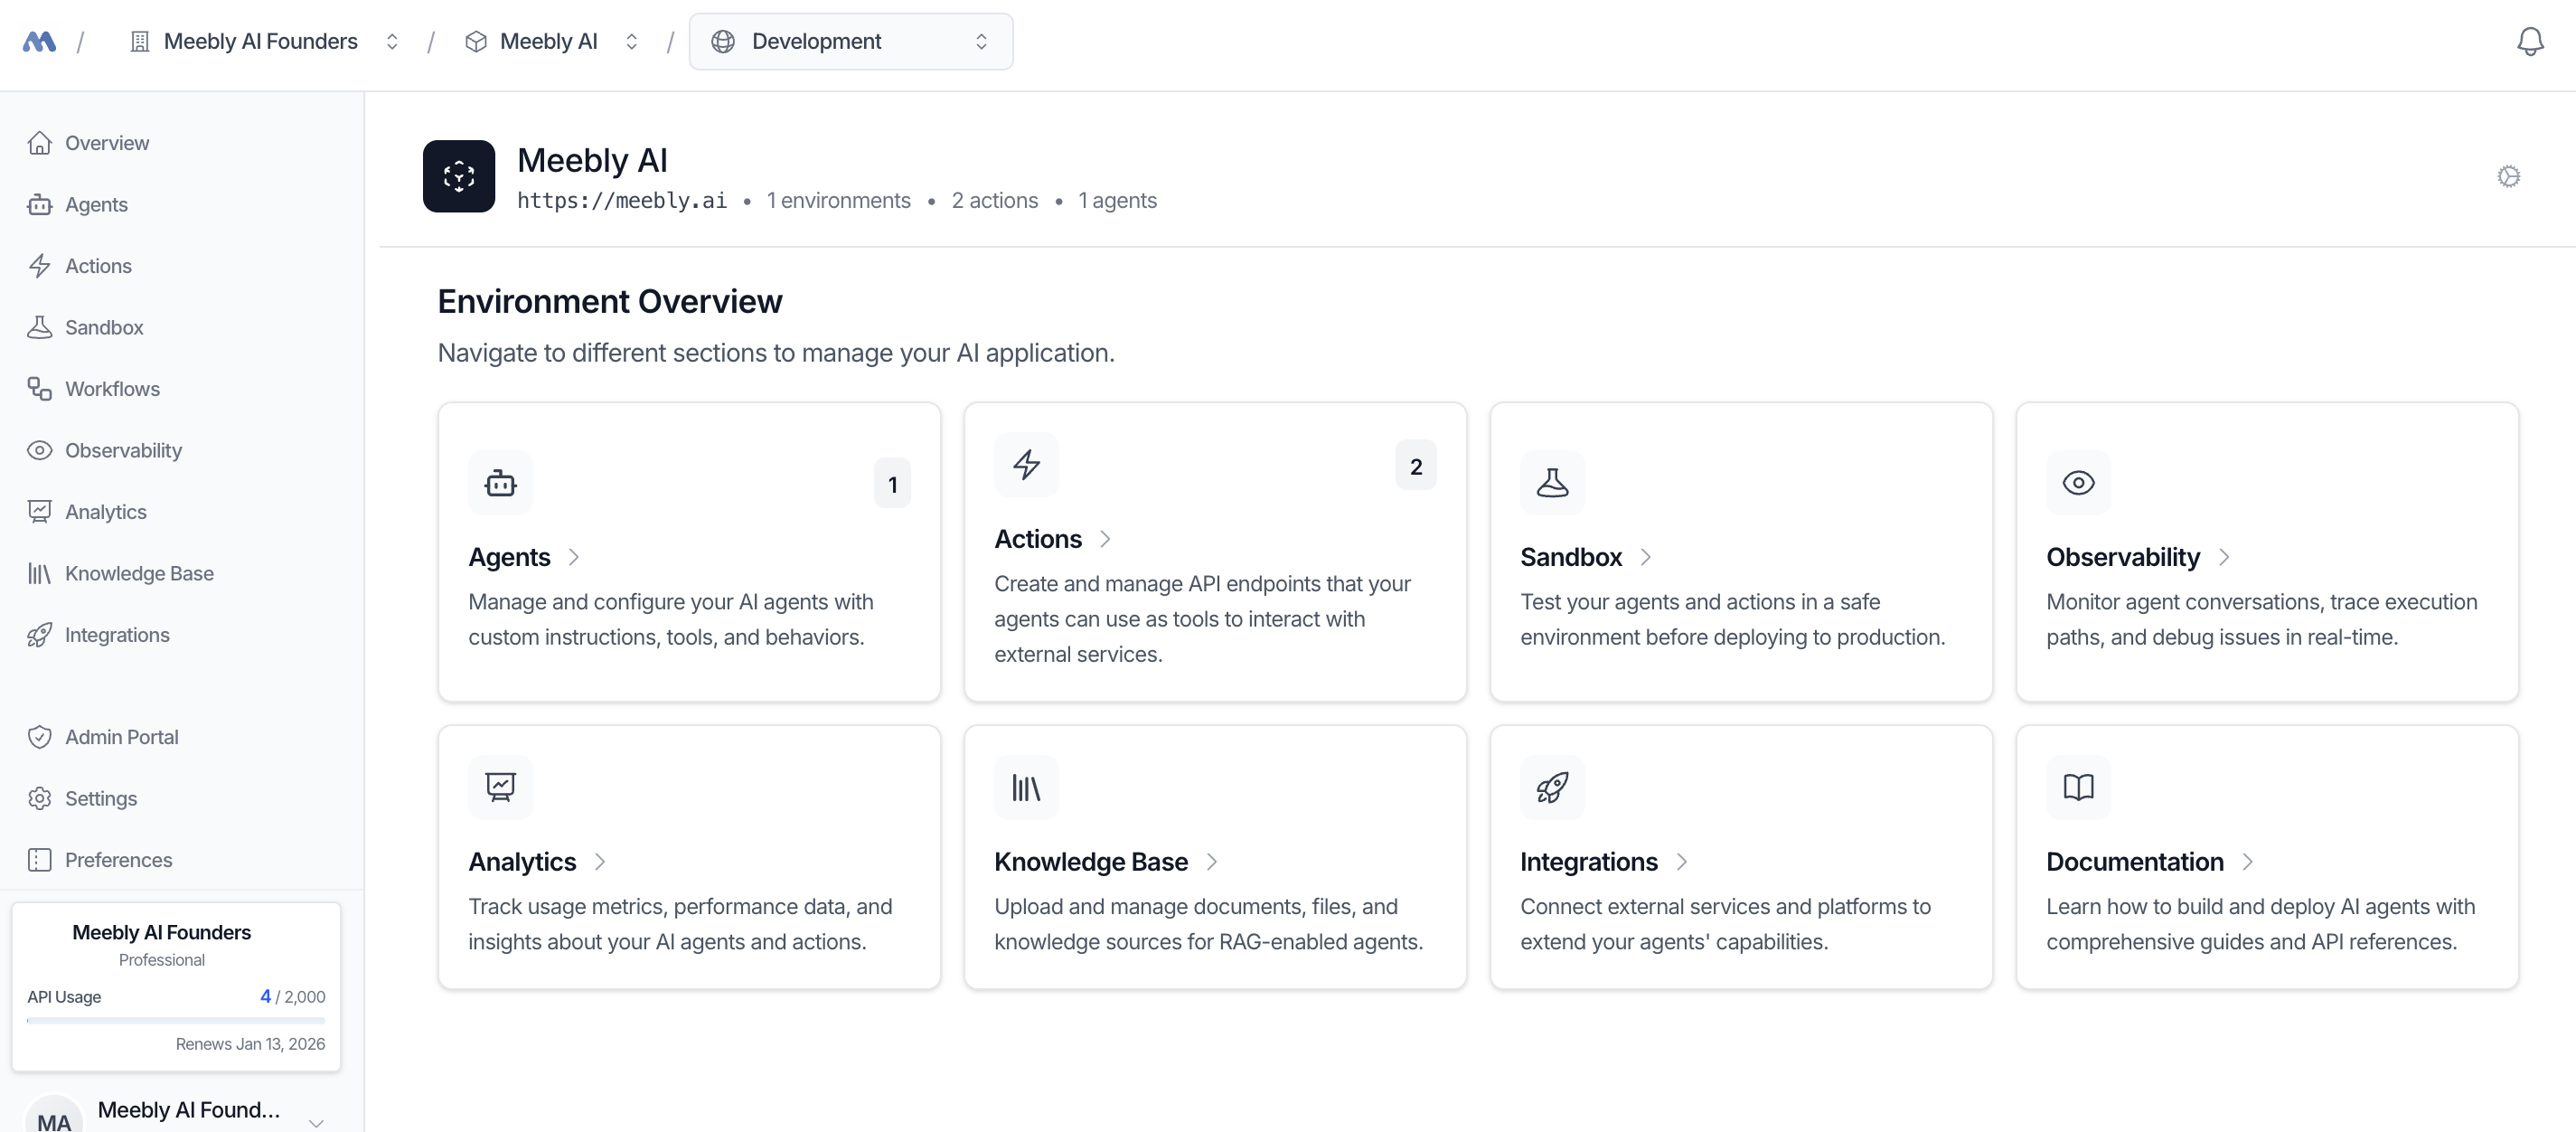Click the Meebly AI app avatar image

(x=459, y=176)
